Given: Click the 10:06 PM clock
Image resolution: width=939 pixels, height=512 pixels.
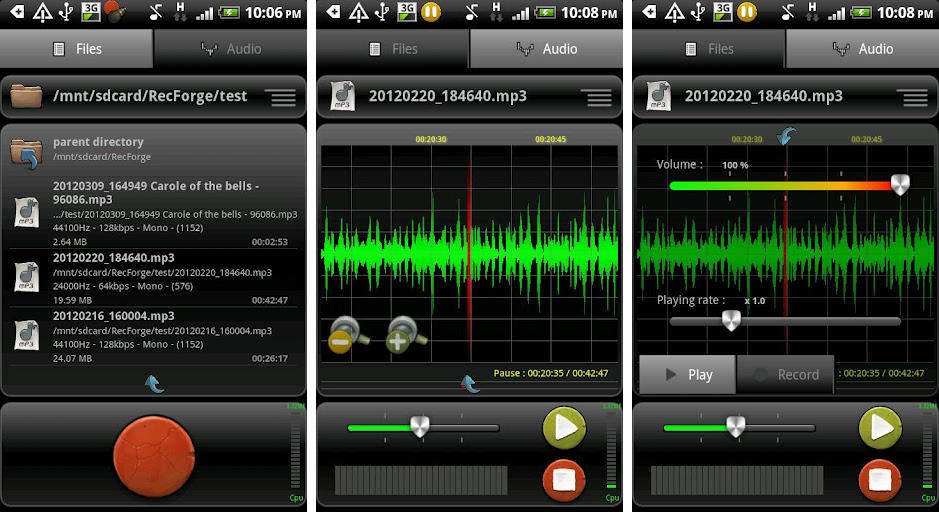Looking at the screenshot, I should tap(273, 13).
